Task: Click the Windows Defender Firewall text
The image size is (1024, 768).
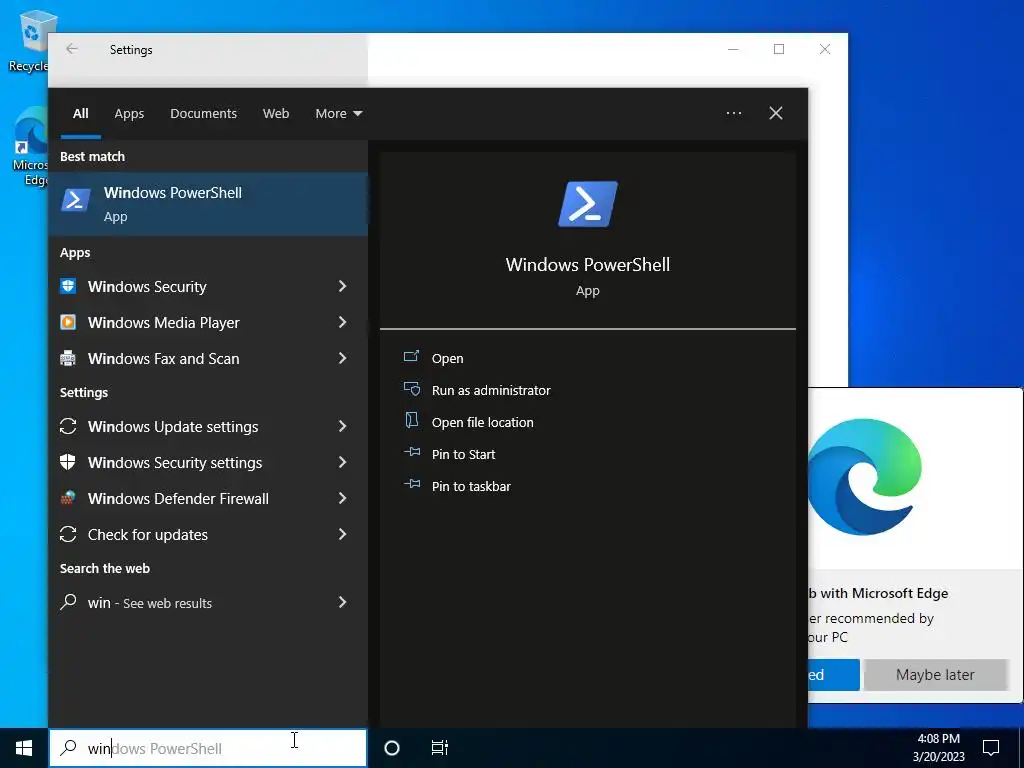Action: pyautogui.click(x=178, y=499)
